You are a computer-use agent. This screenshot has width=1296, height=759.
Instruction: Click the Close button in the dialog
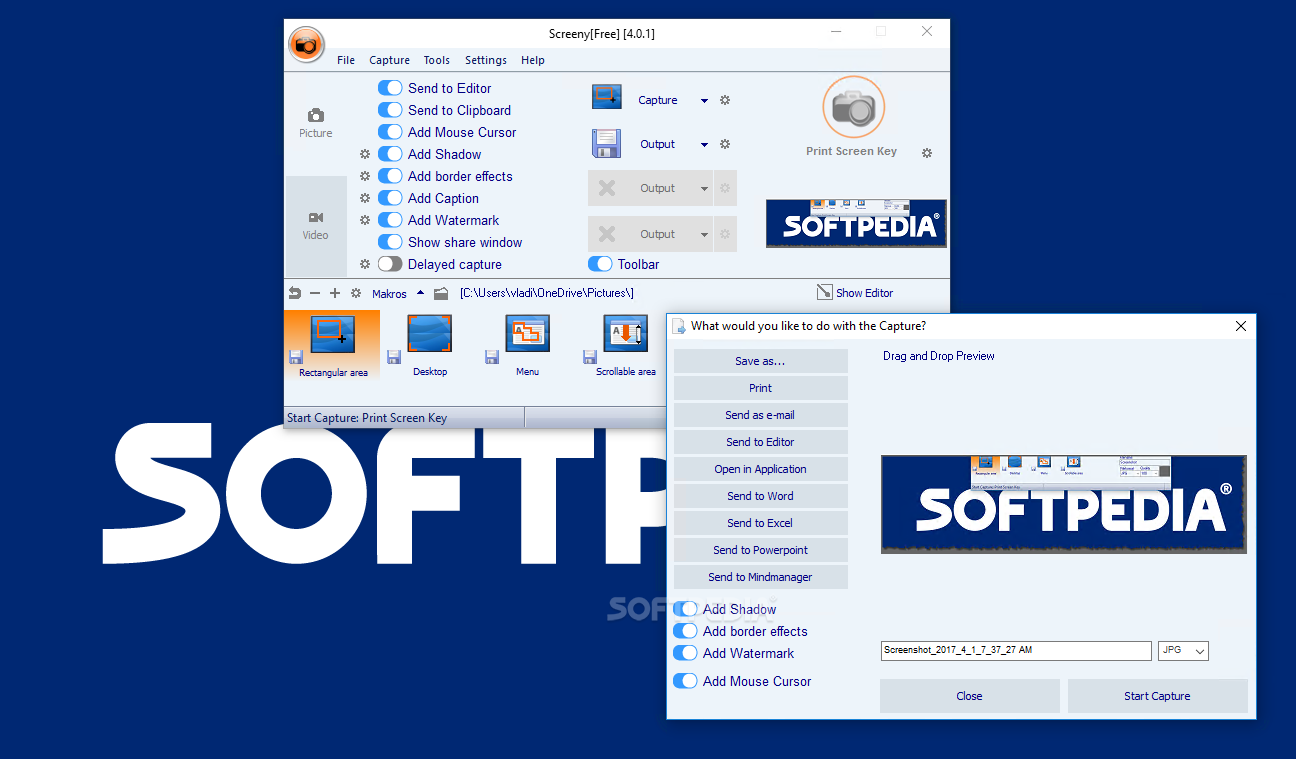tap(969, 696)
